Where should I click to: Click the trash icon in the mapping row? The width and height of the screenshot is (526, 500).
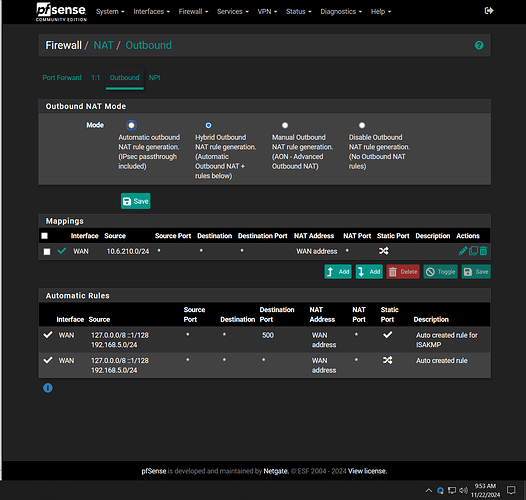(483, 251)
